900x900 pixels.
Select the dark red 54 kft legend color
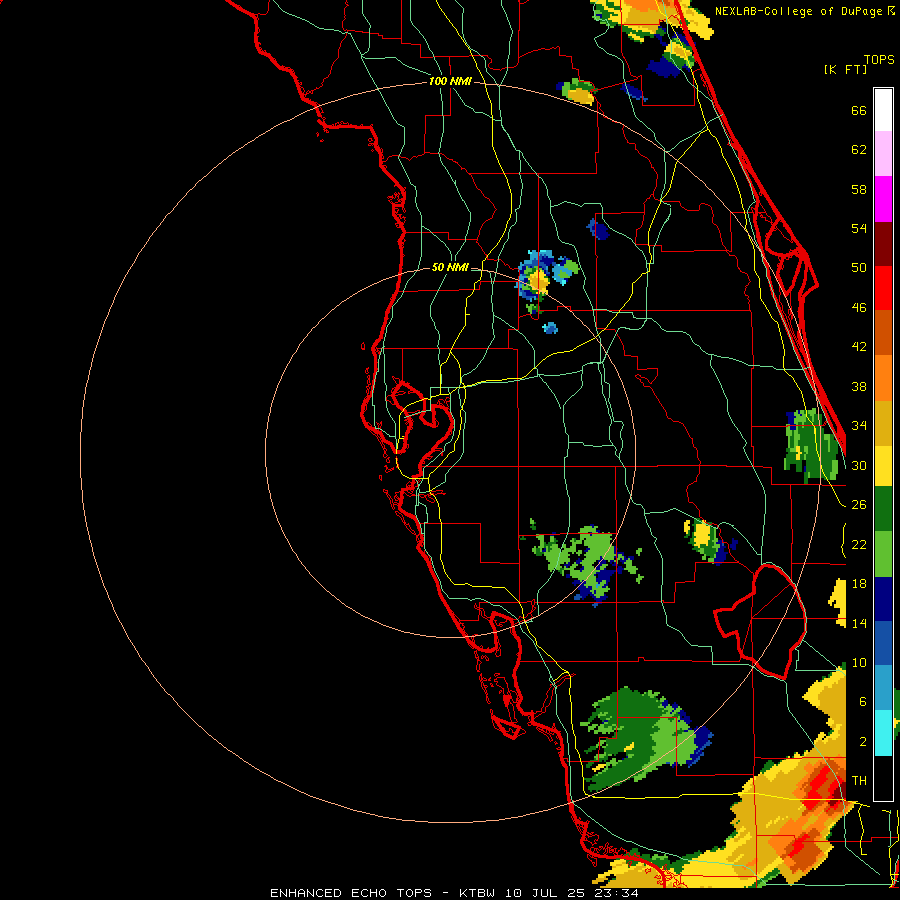click(x=883, y=244)
